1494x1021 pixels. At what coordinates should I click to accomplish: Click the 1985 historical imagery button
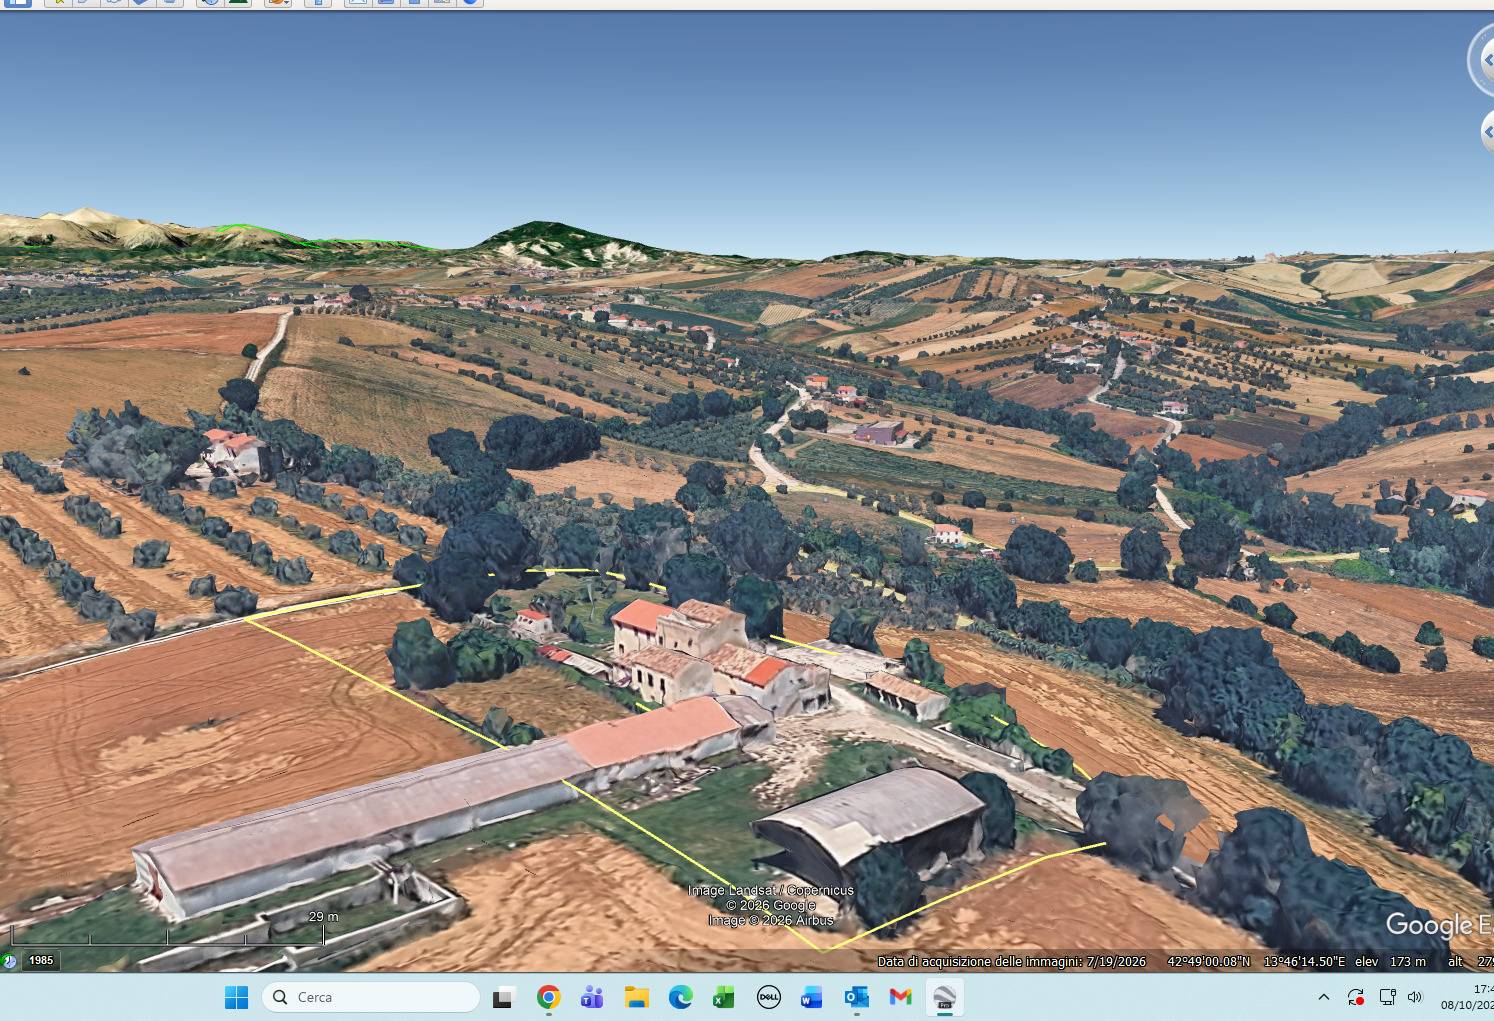coord(41,960)
